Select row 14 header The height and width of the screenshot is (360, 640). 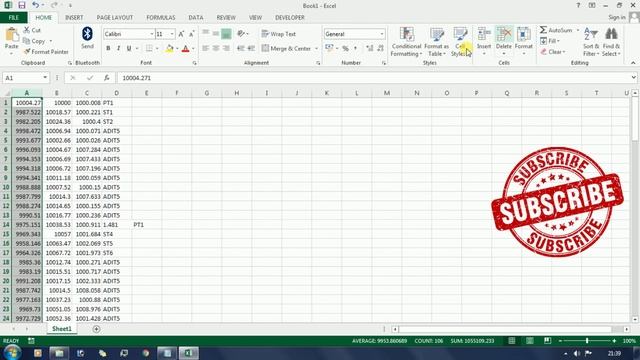pyautogui.click(x=6, y=224)
